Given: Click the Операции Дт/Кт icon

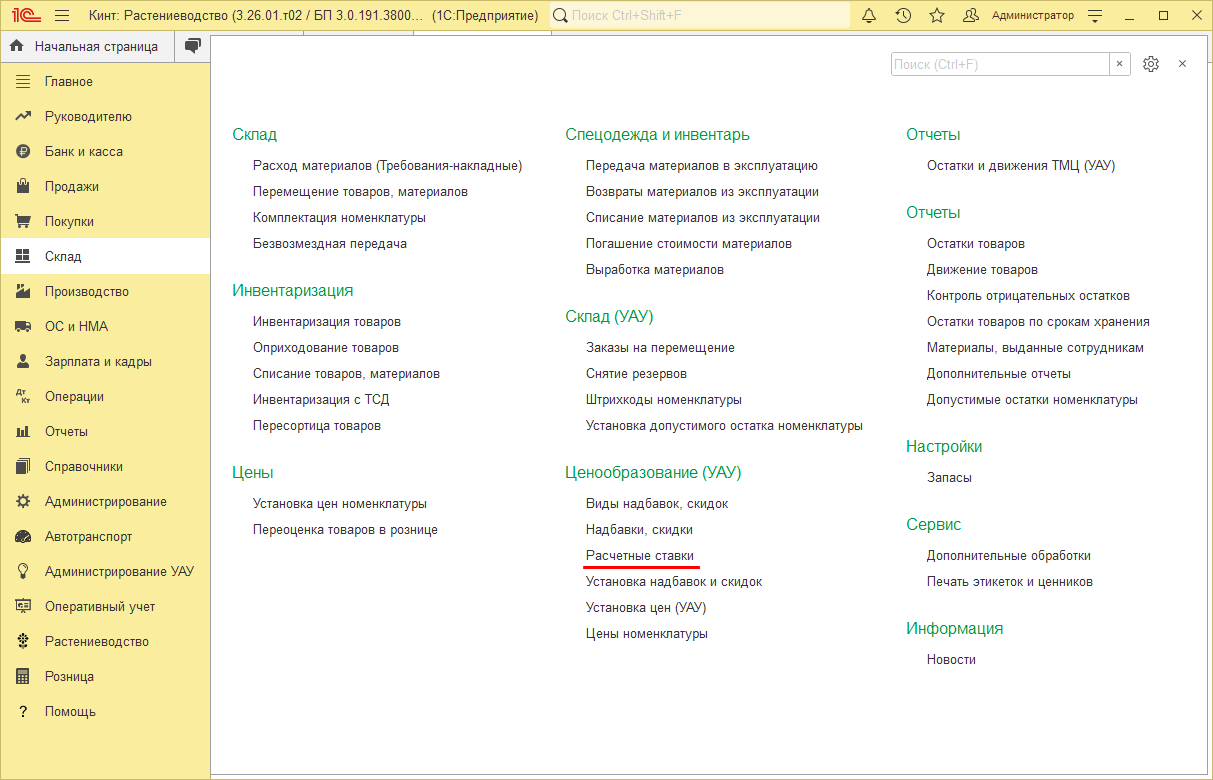Looking at the screenshot, I should click(23, 397).
